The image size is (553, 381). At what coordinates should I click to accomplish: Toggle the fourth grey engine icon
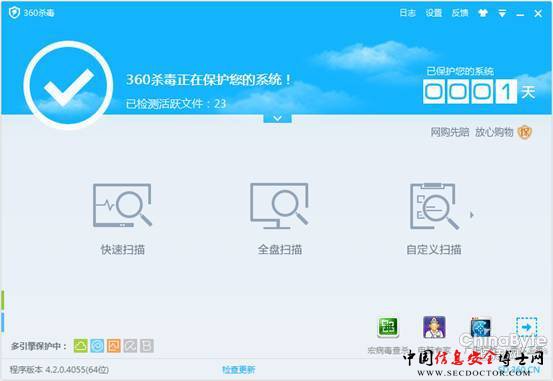[130, 346]
